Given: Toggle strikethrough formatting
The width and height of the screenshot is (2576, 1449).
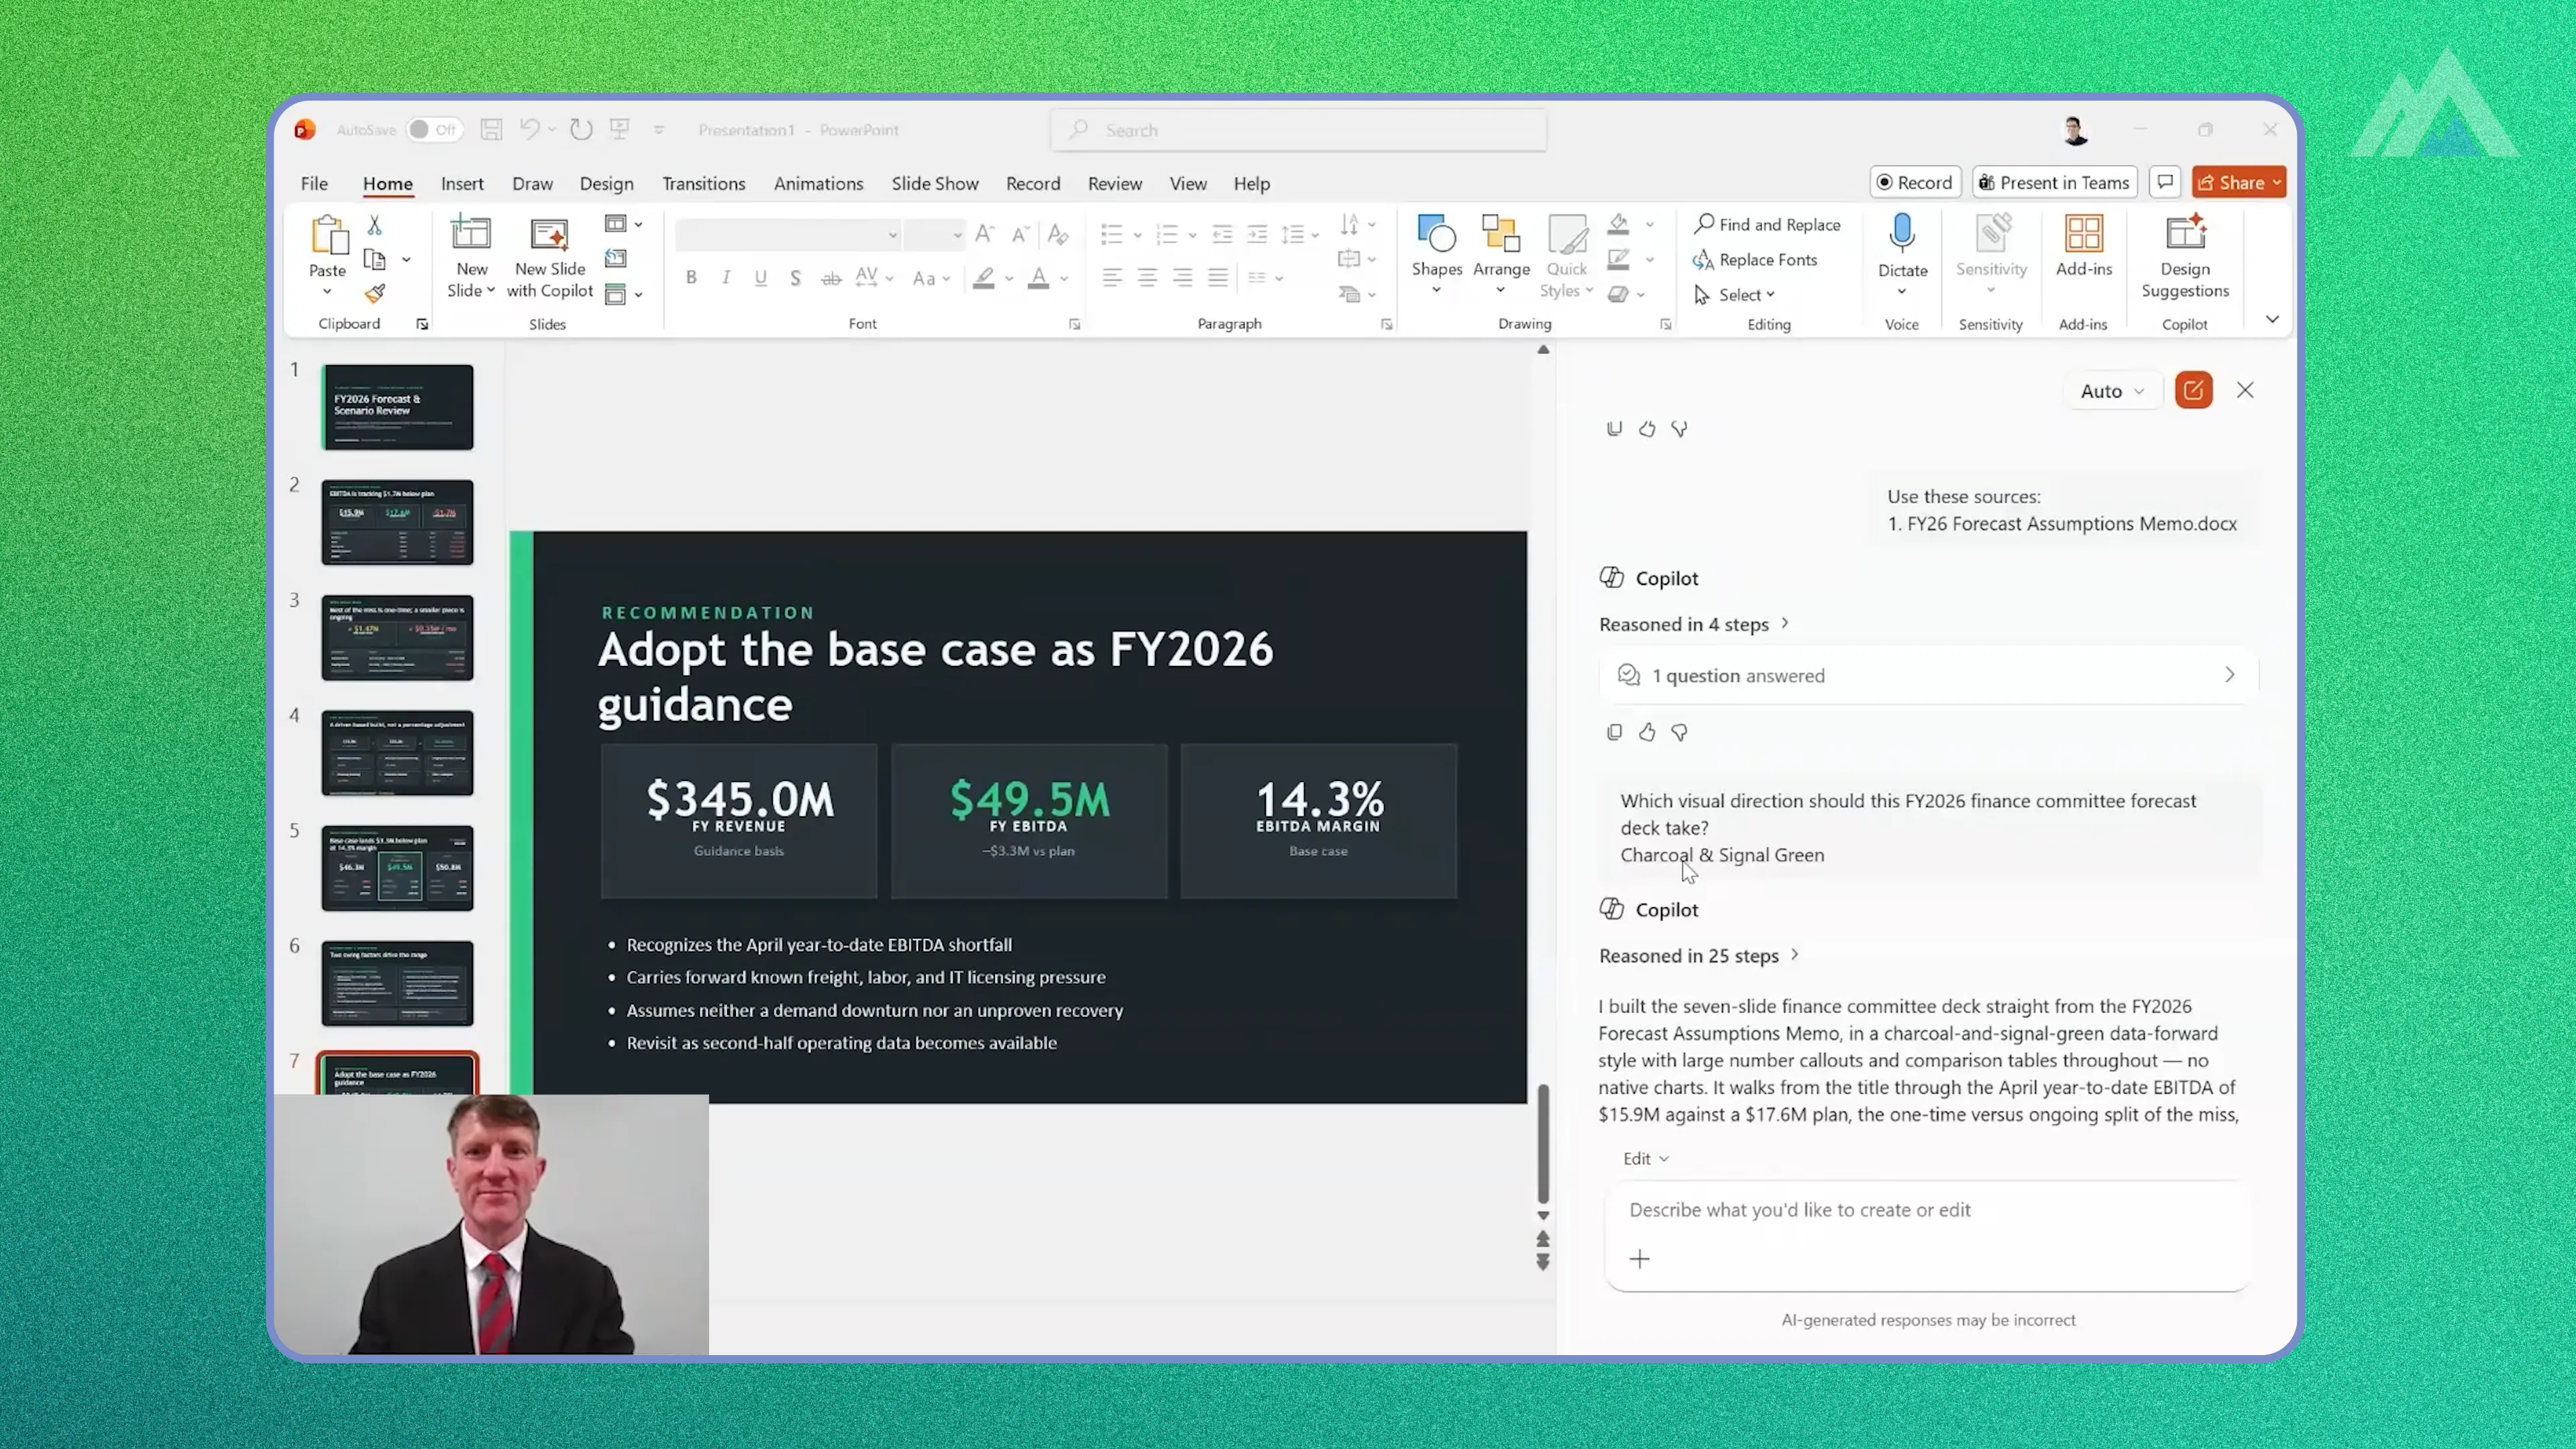Looking at the screenshot, I should pos(831,278).
